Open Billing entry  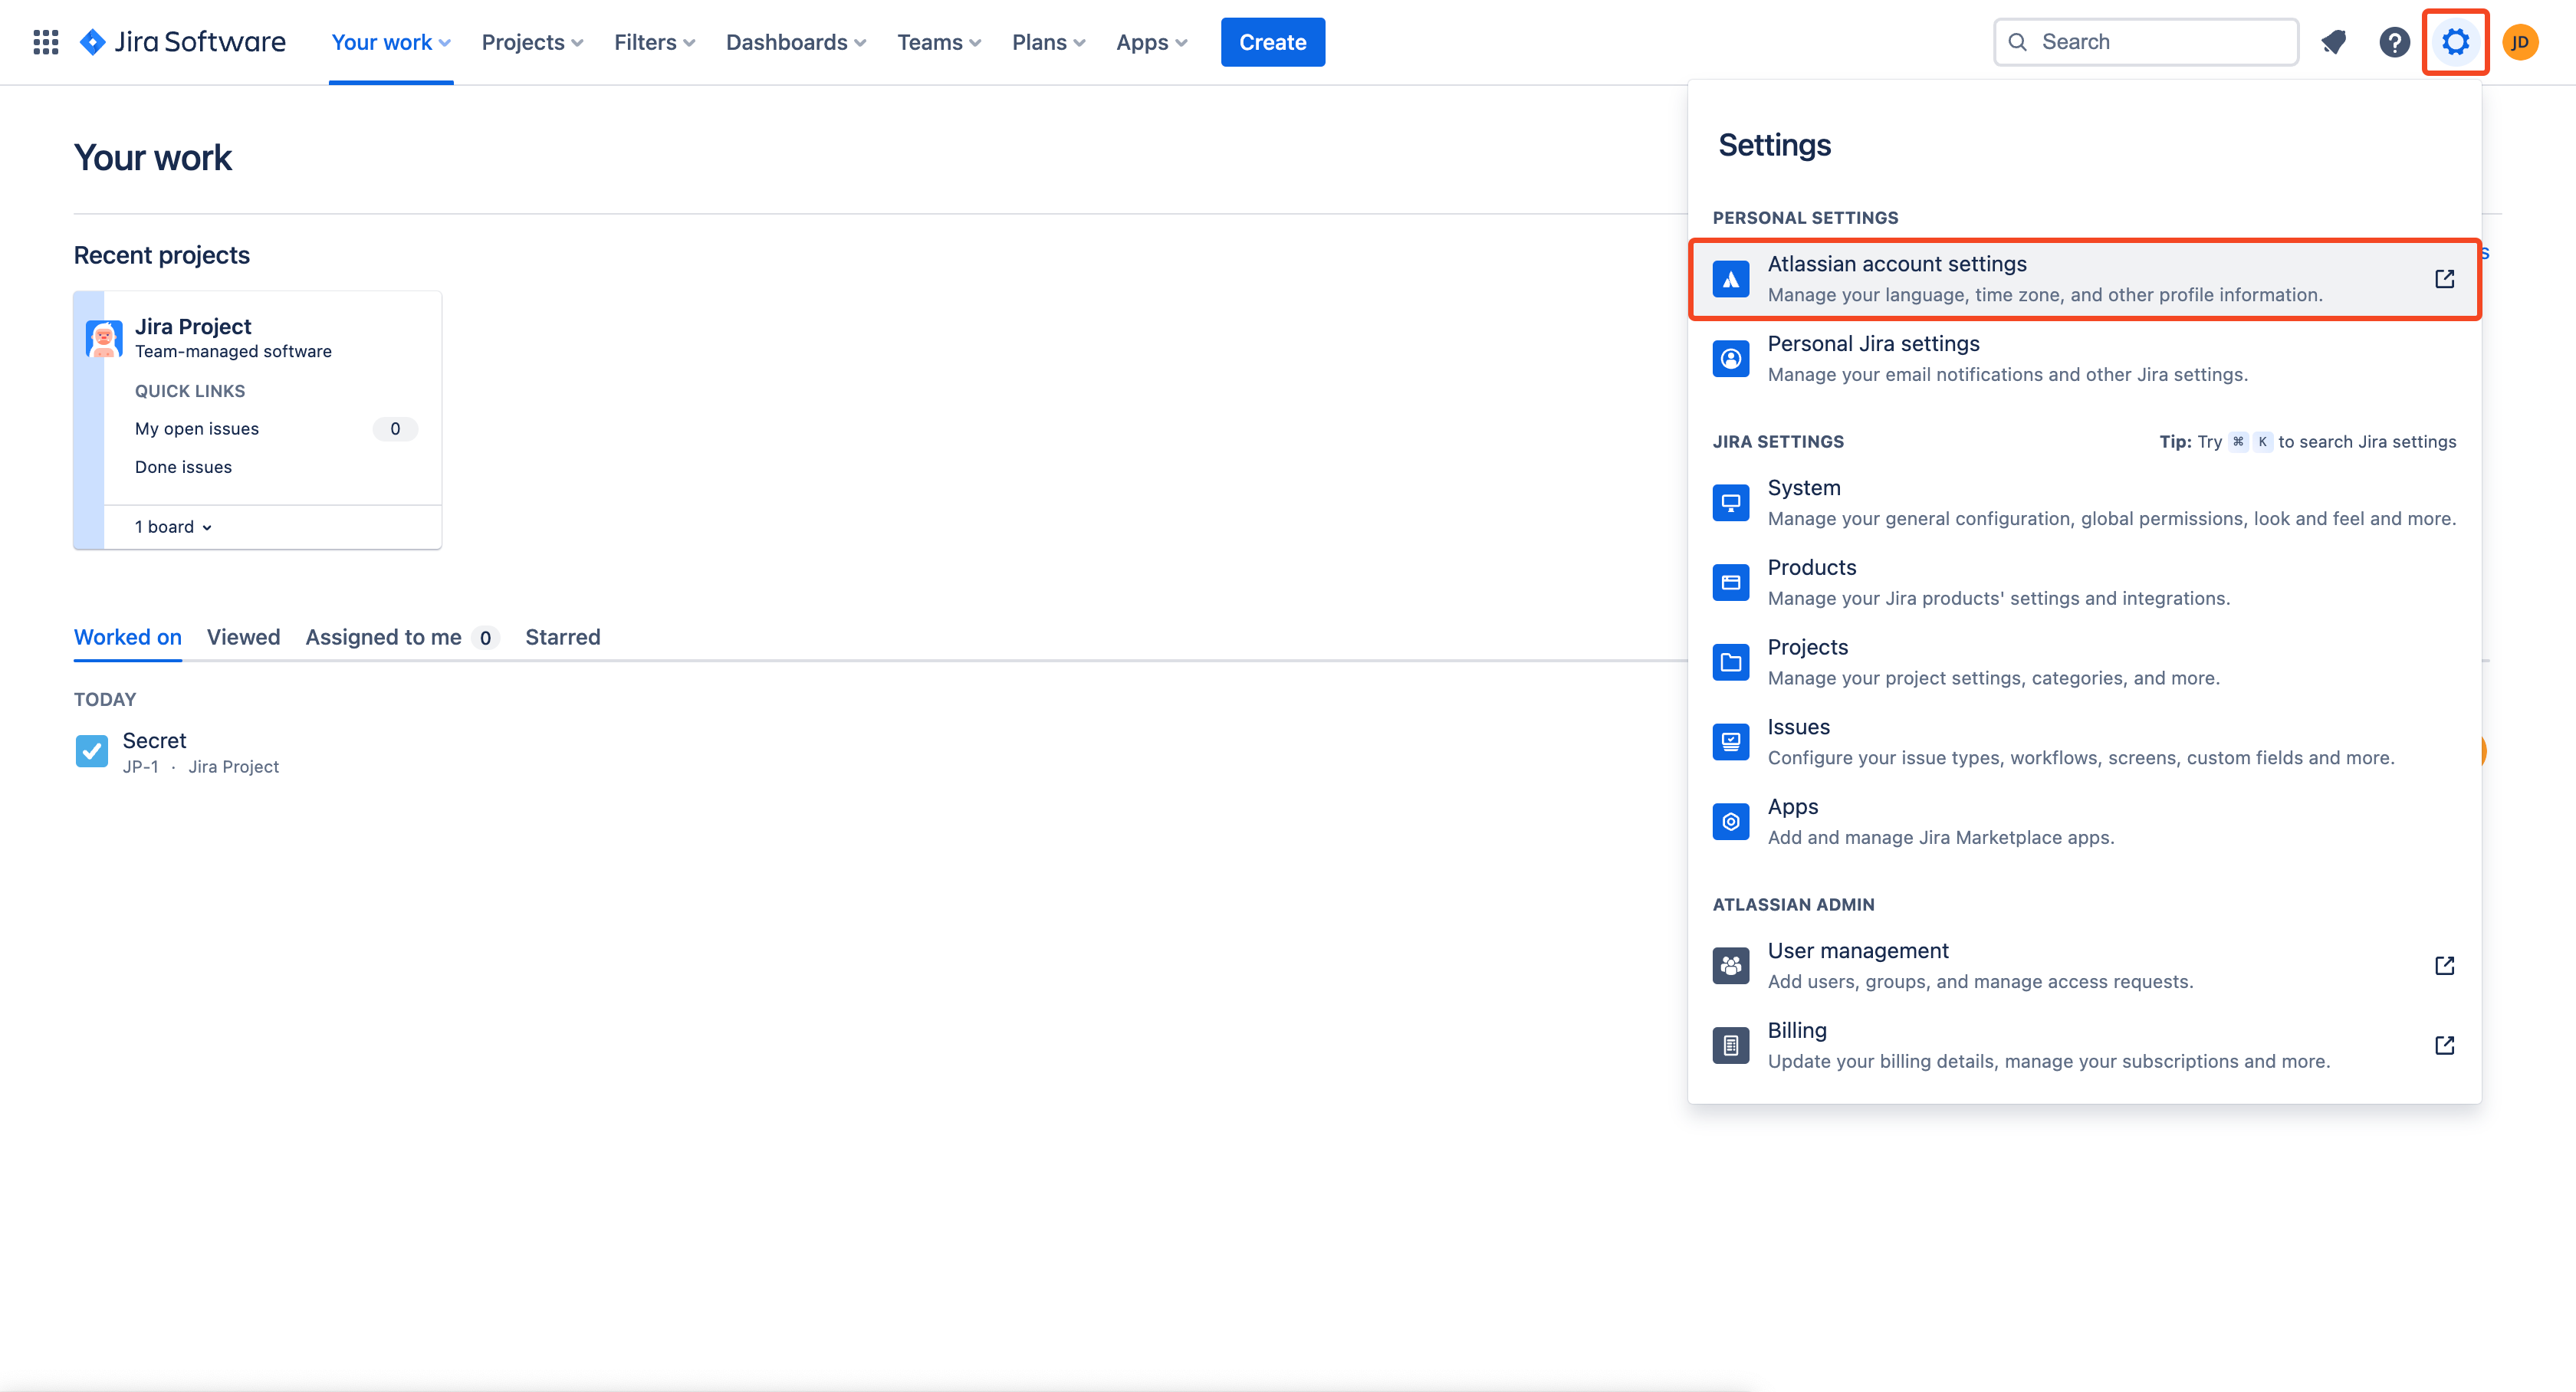(2084, 1046)
